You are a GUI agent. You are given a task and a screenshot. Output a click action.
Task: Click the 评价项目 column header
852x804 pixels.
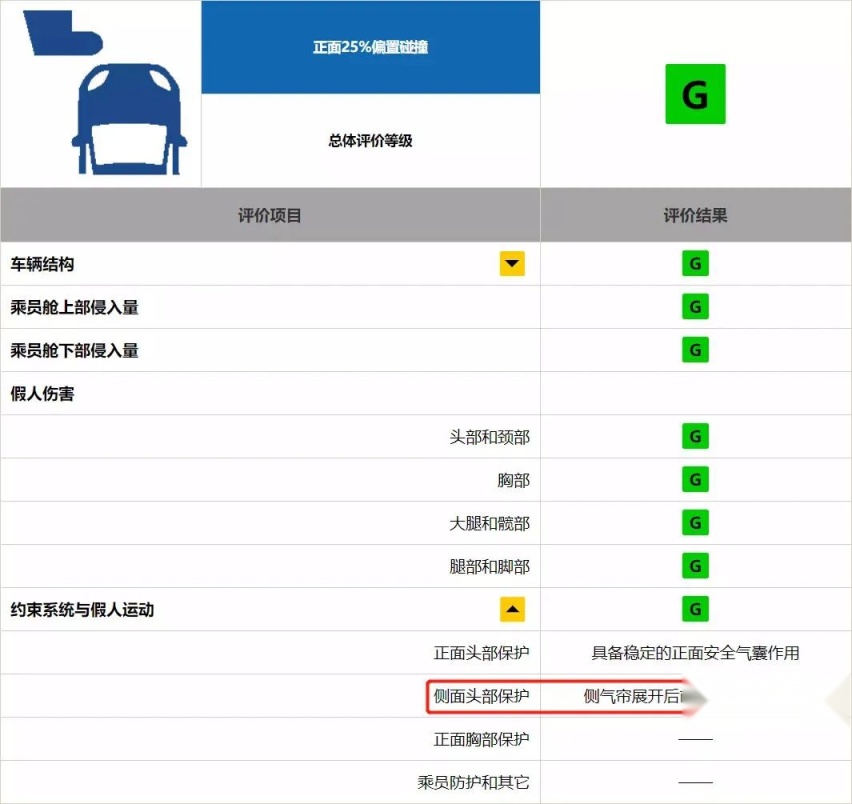270,216
